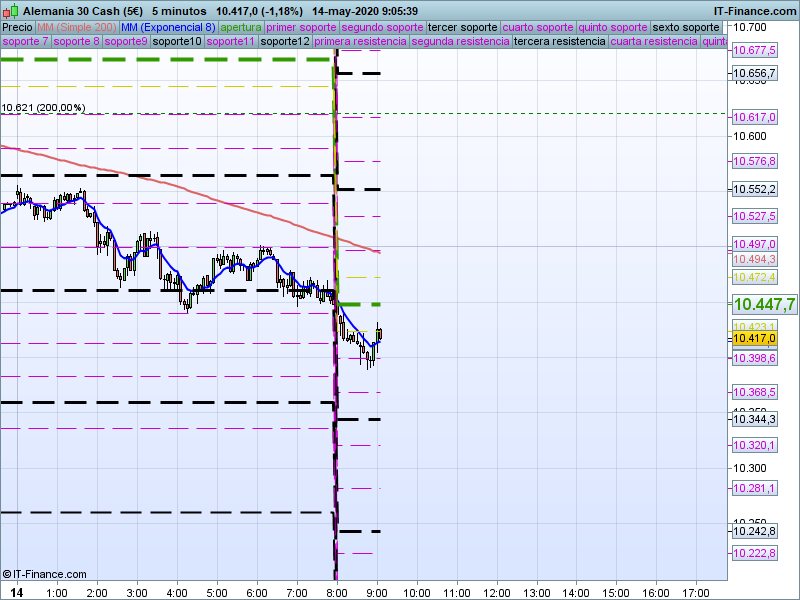Click the primera resistencia legend label
Screen dimensions: 800x600
click(x=360, y=42)
